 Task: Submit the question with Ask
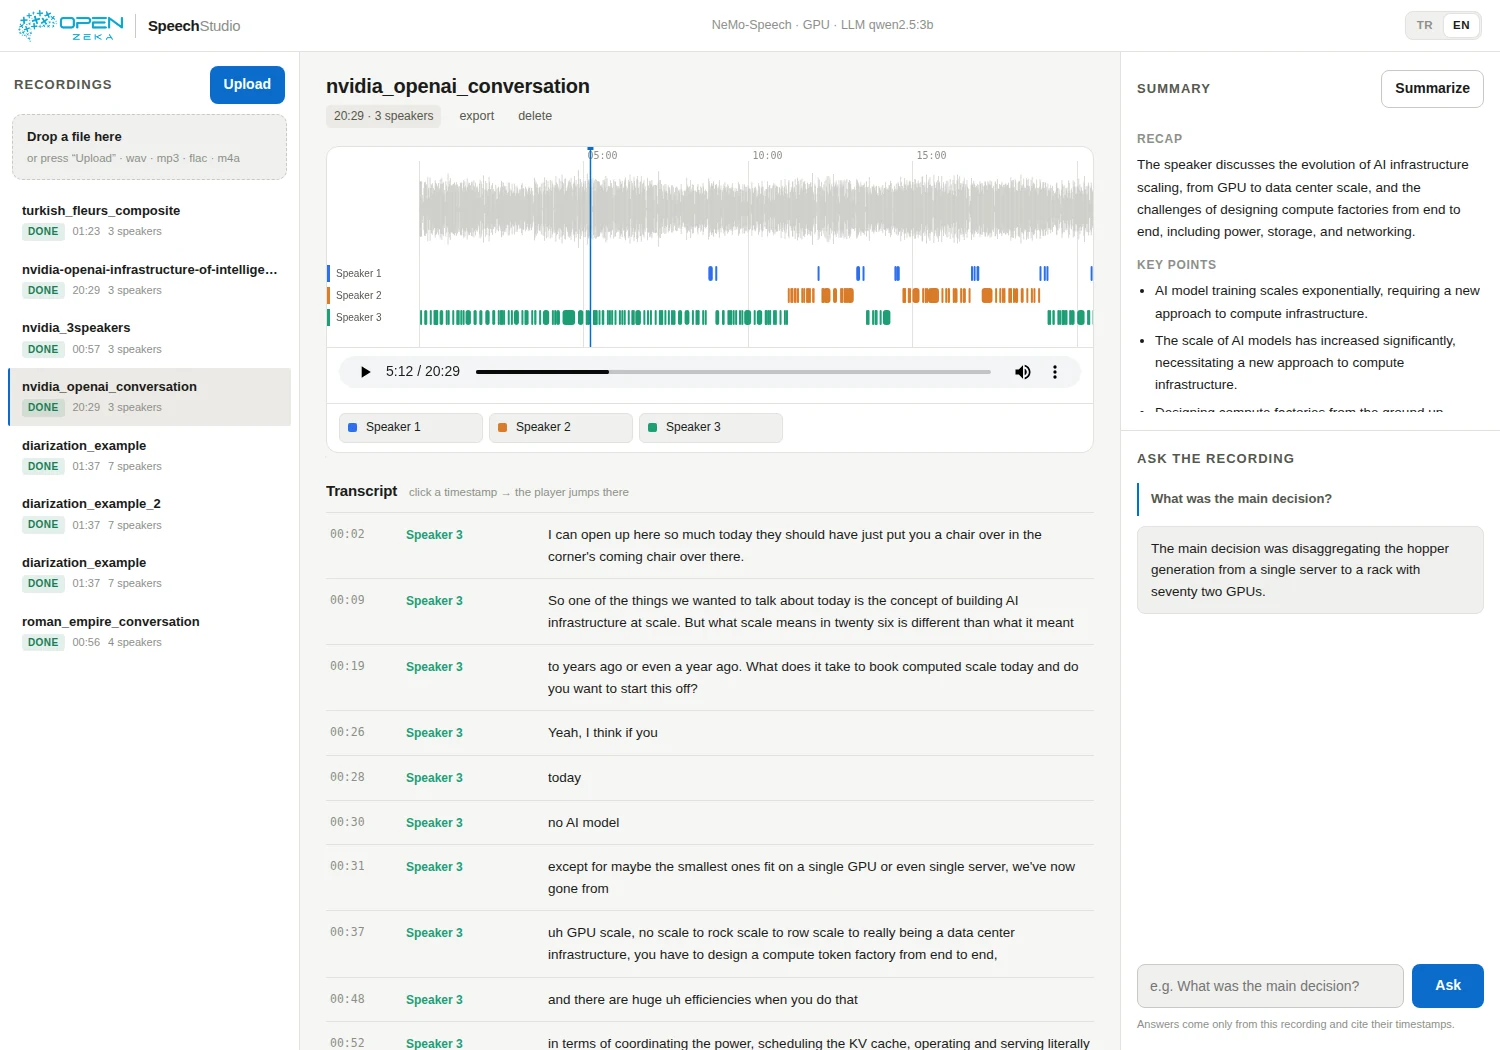point(1448,986)
